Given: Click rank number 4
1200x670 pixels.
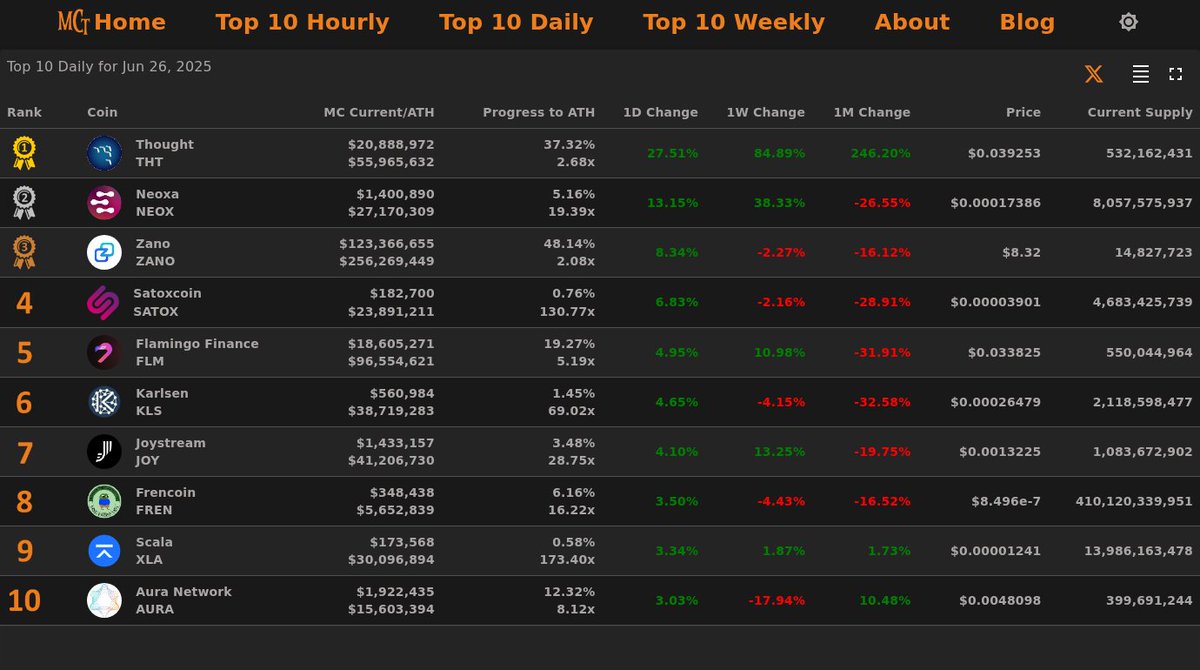Looking at the screenshot, I should [24, 303].
